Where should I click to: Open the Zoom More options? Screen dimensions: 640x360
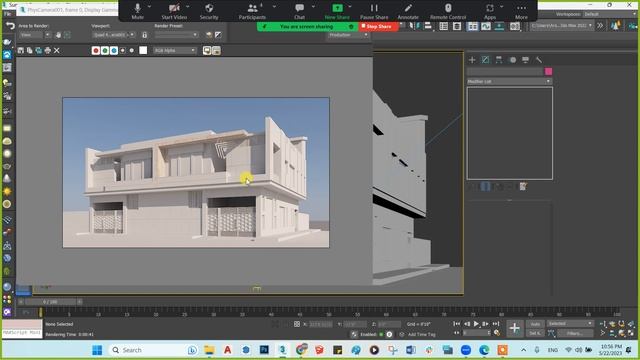521,11
